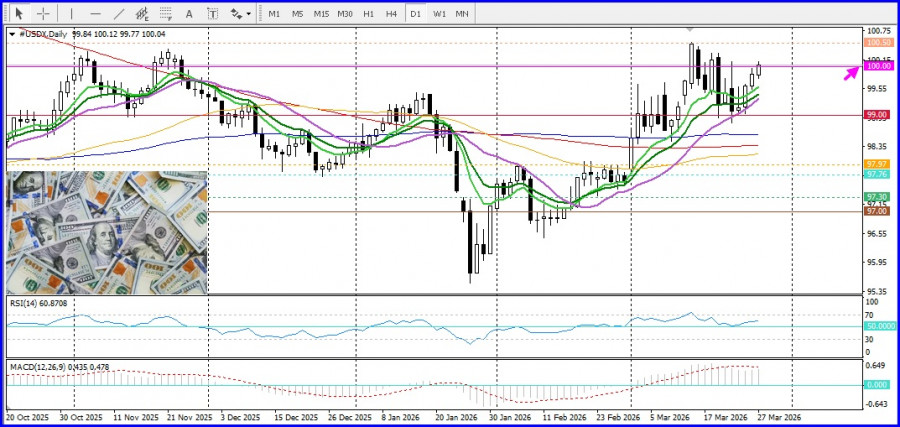
Task: Activate the crosshair tool
Action: pos(43,14)
